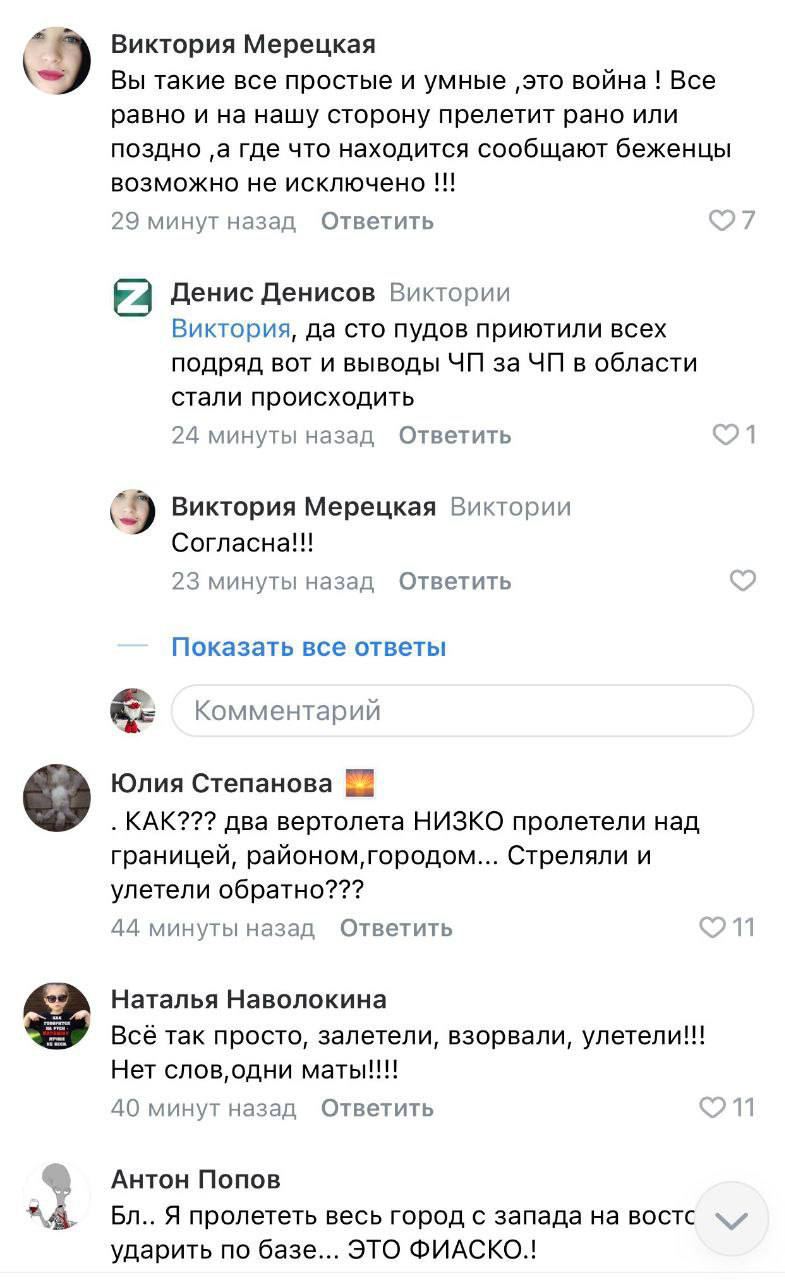Reply to Денис Денисов's comment
This screenshot has width=785, height=1280.
(455, 435)
